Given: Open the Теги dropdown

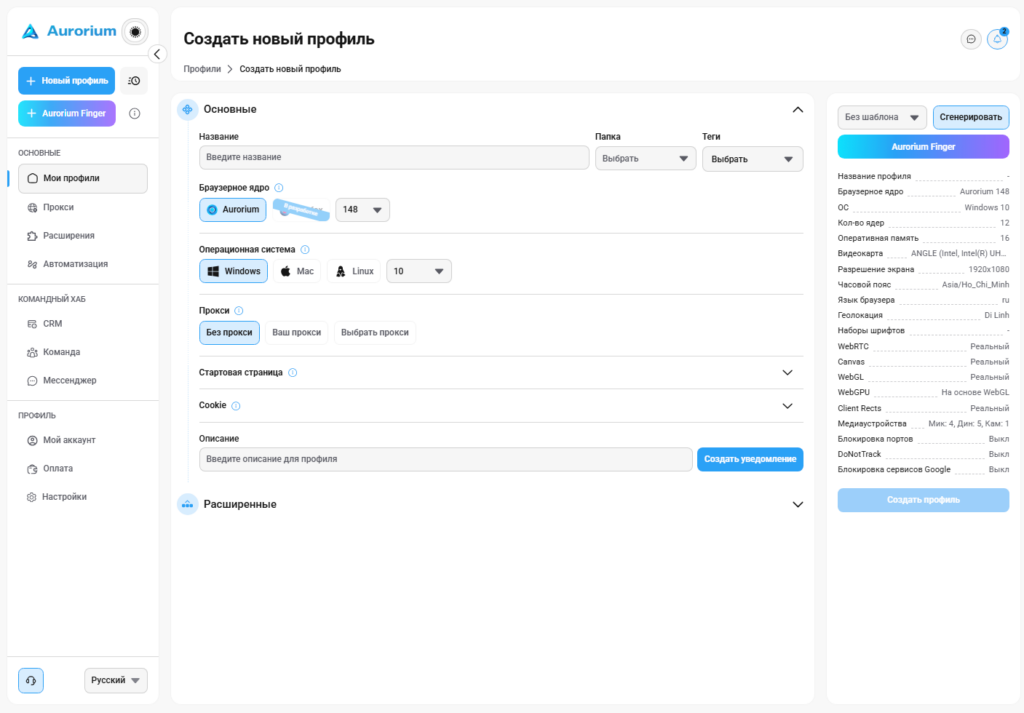Looking at the screenshot, I should [752, 159].
